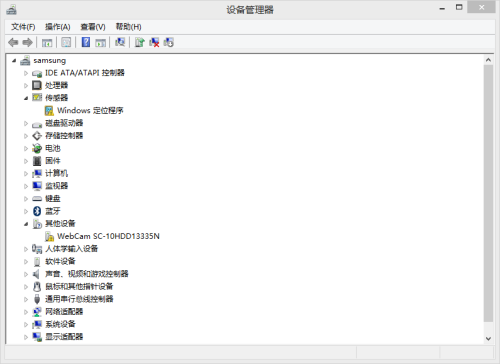Click the 蓝牙 Bluetooth icon
This screenshot has height=364, width=500.
[x=37, y=211]
